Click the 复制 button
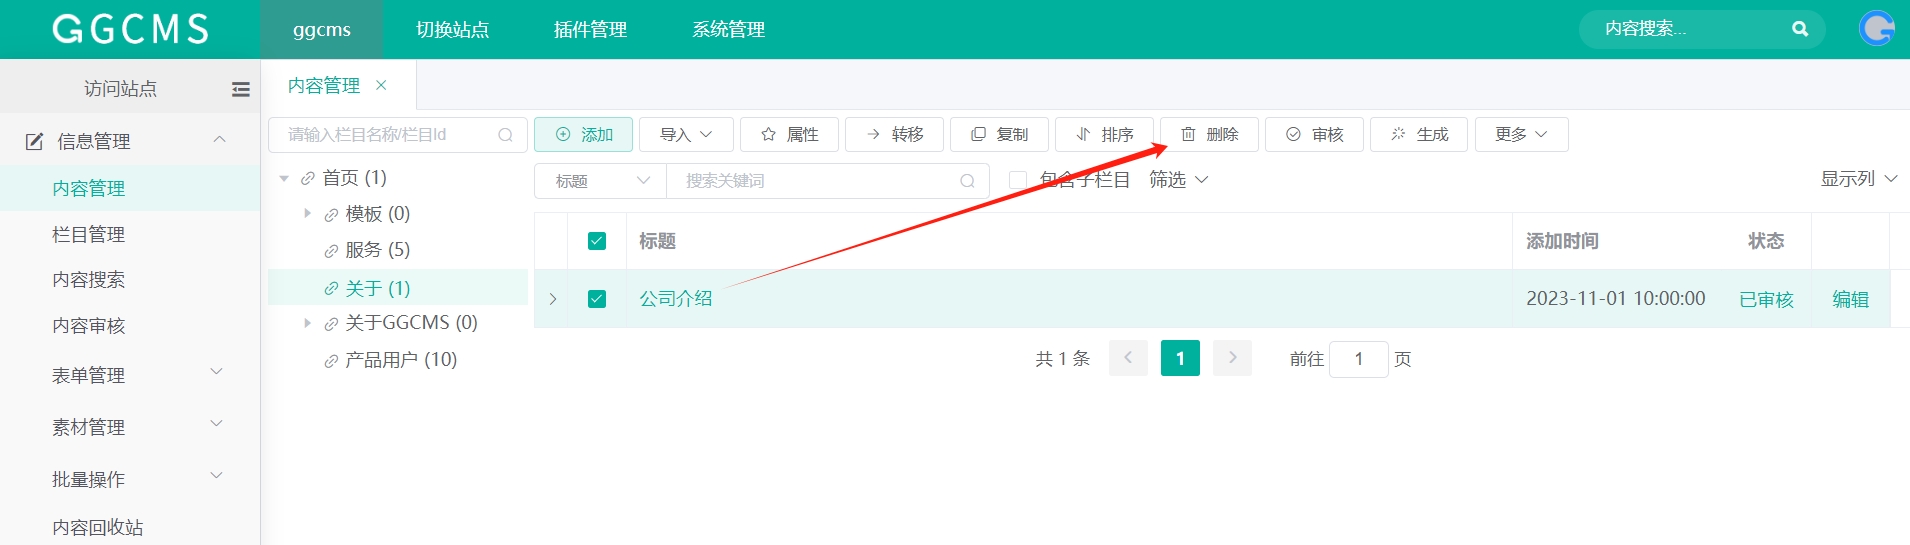 point(999,134)
